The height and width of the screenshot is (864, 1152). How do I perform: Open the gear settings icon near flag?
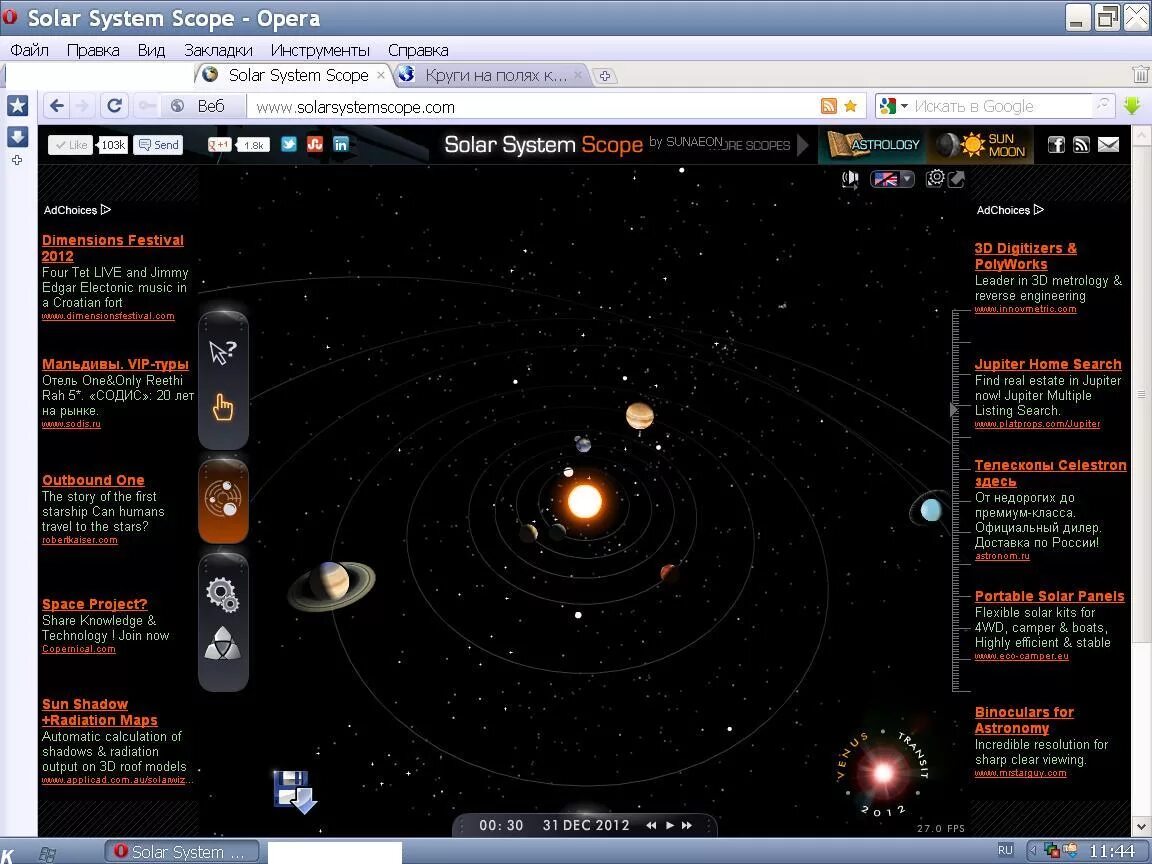(x=935, y=179)
